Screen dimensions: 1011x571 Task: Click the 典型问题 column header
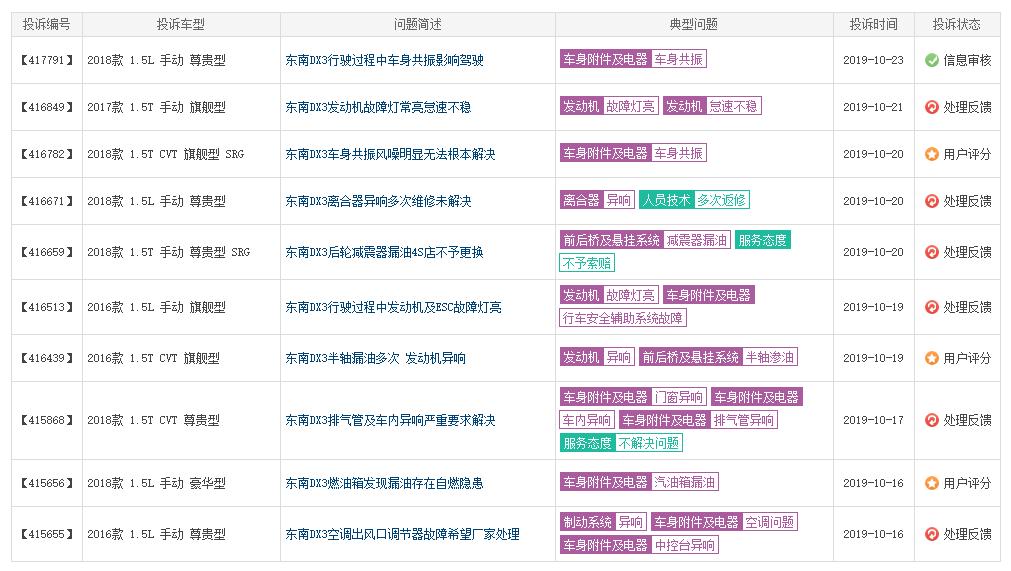[x=694, y=24]
